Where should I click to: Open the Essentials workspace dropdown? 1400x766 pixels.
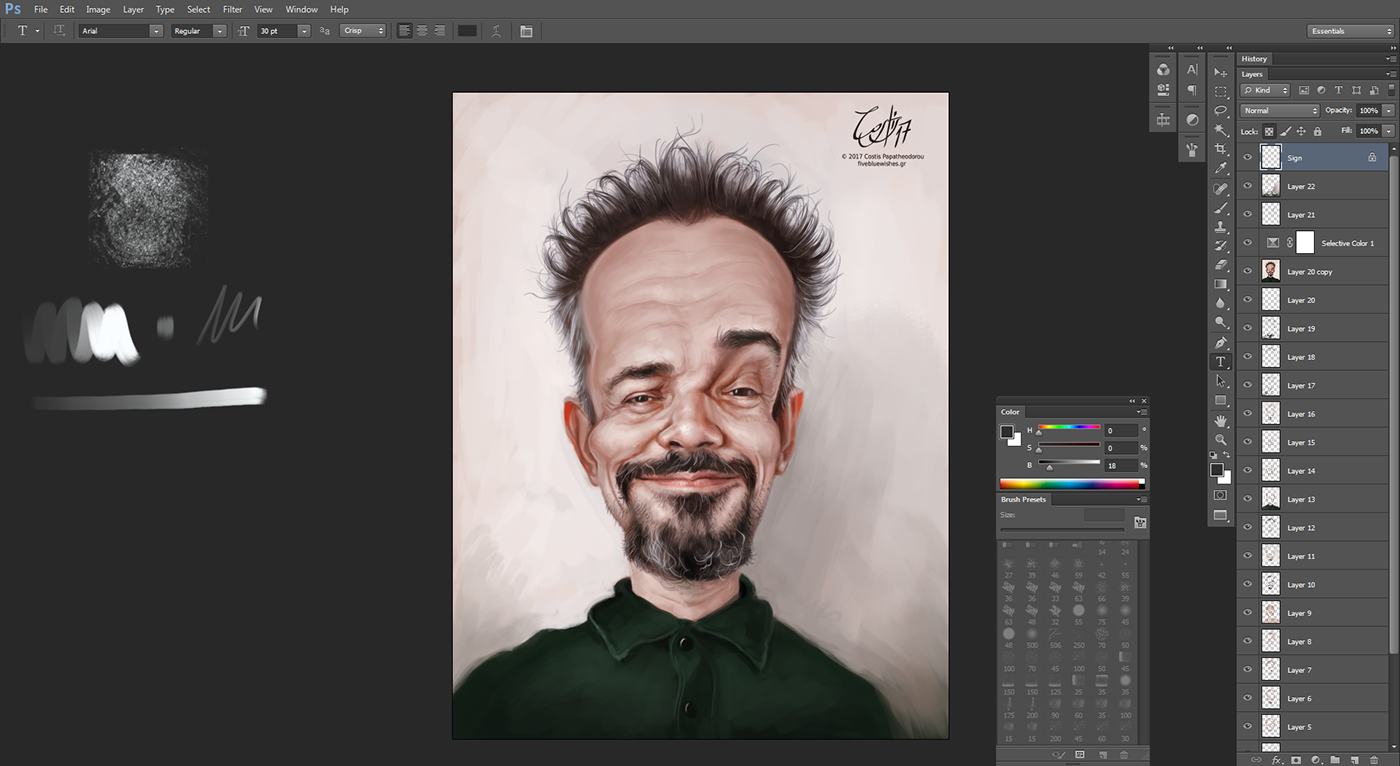coord(1349,31)
